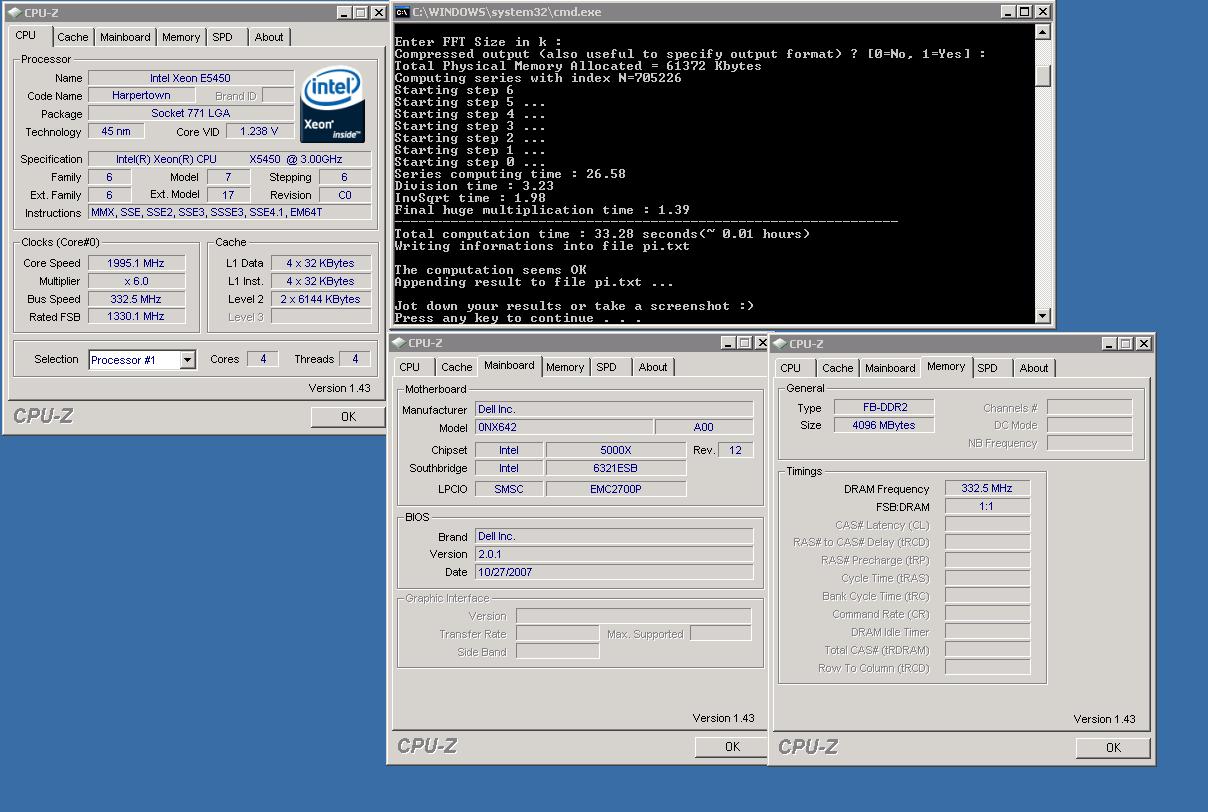1208x812 pixels.
Task: Close the cmd.exe window
Action: tap(1043, 12)
